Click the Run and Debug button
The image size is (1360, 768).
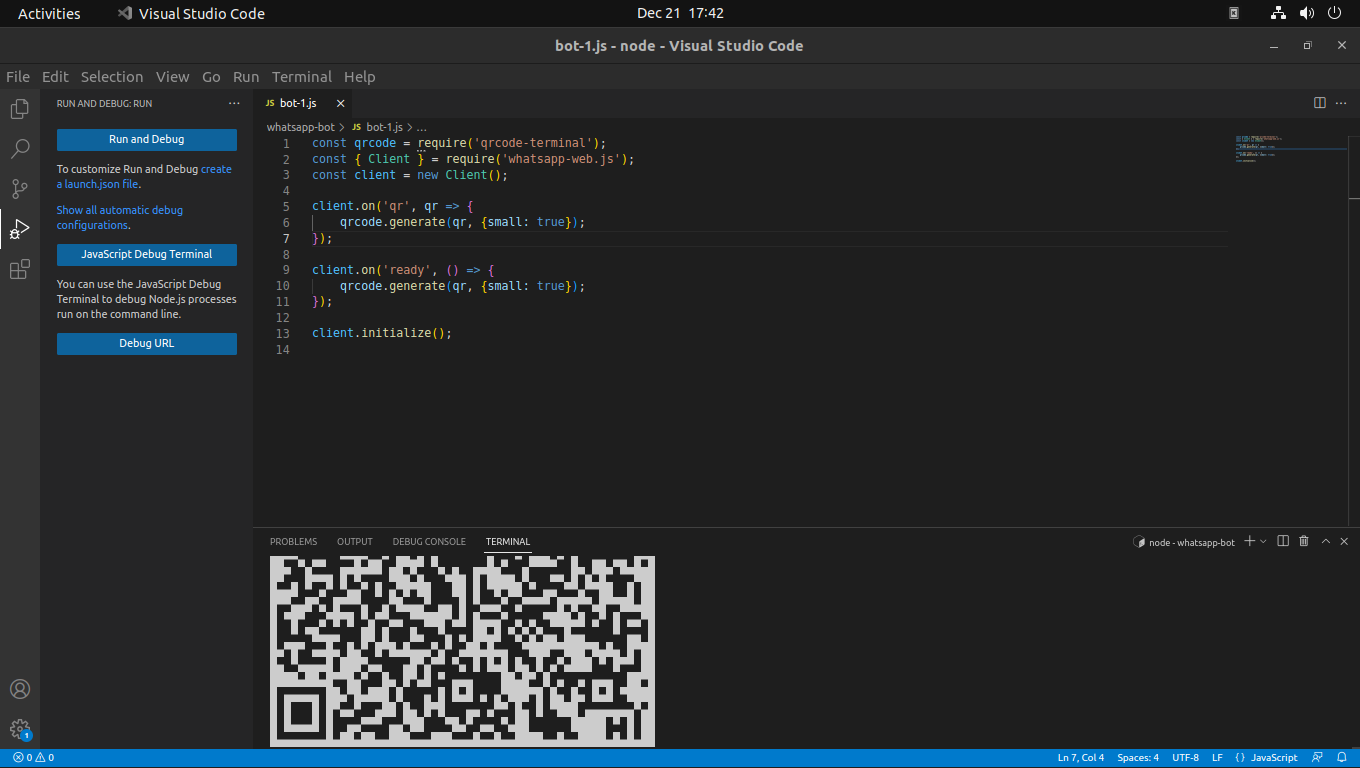click(x=146, y=139)
